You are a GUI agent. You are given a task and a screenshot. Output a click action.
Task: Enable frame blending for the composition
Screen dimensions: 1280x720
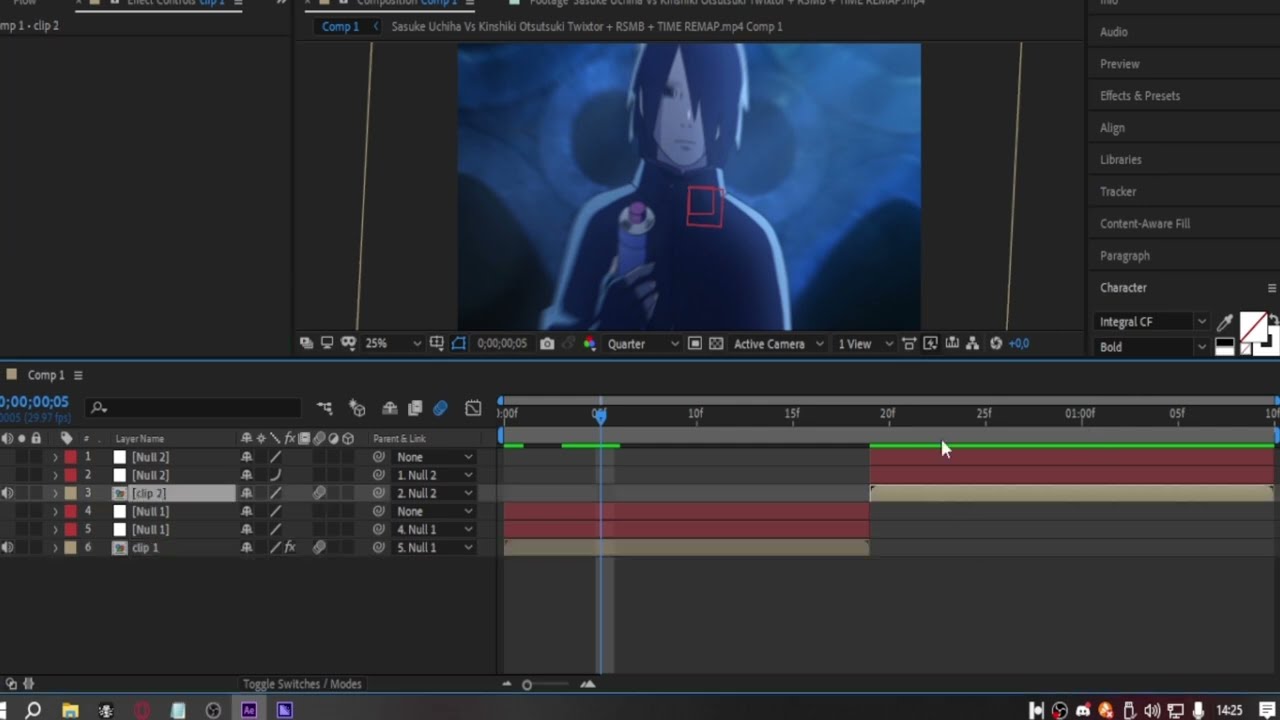(415, 408)
